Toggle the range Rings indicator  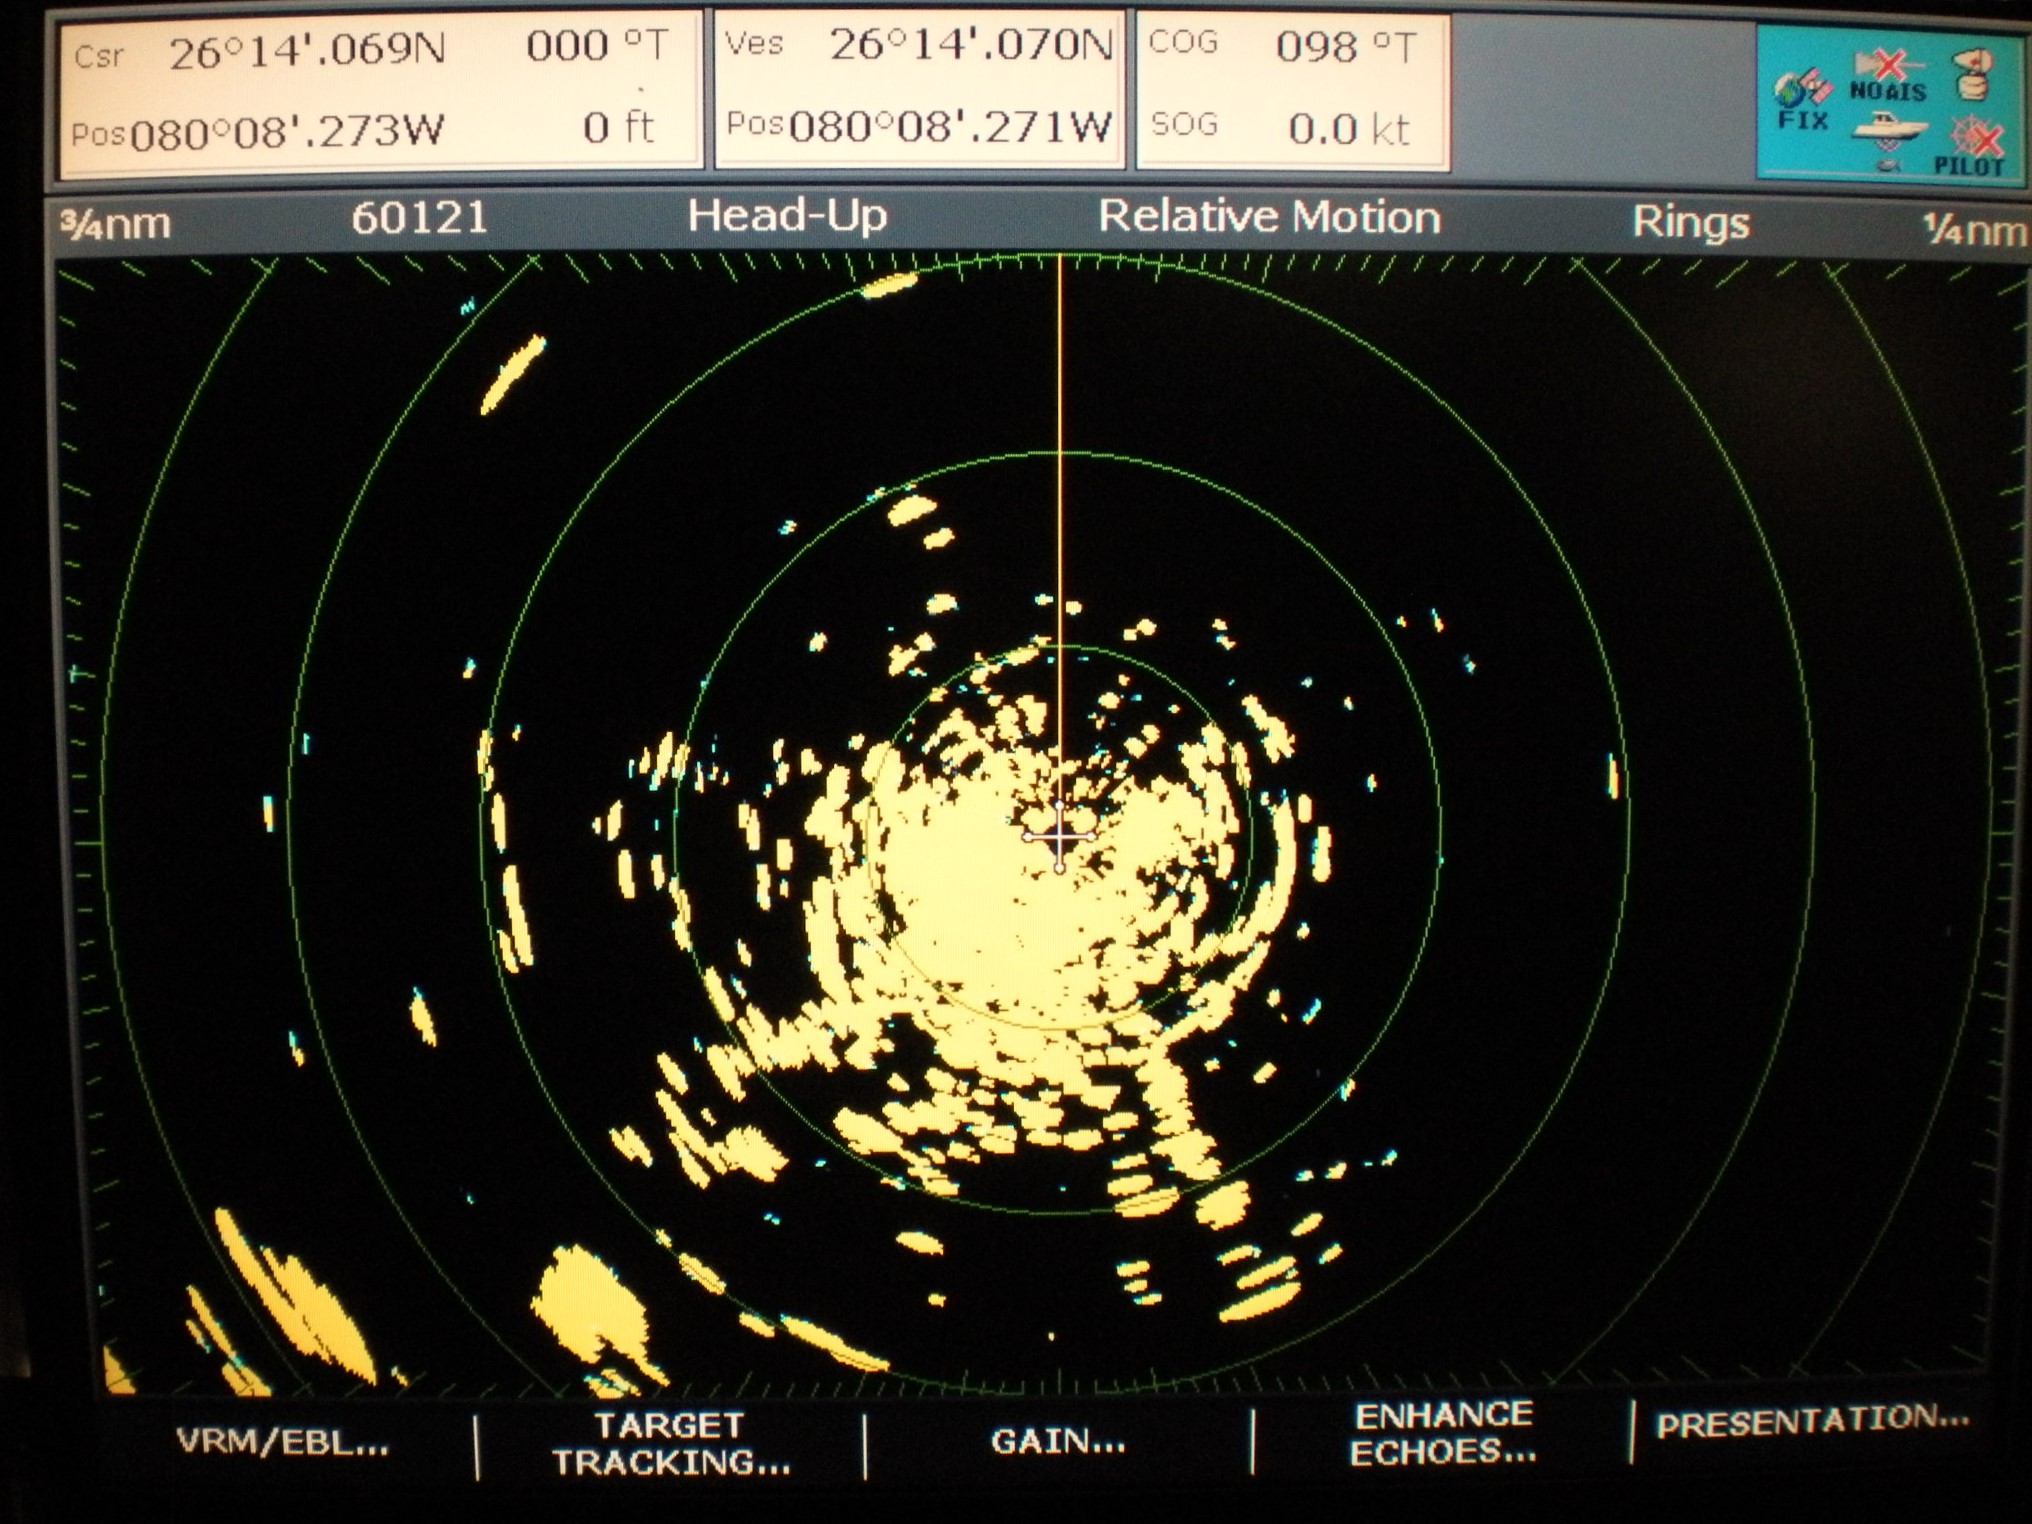pyautogui.click(x=1690, y=222)
